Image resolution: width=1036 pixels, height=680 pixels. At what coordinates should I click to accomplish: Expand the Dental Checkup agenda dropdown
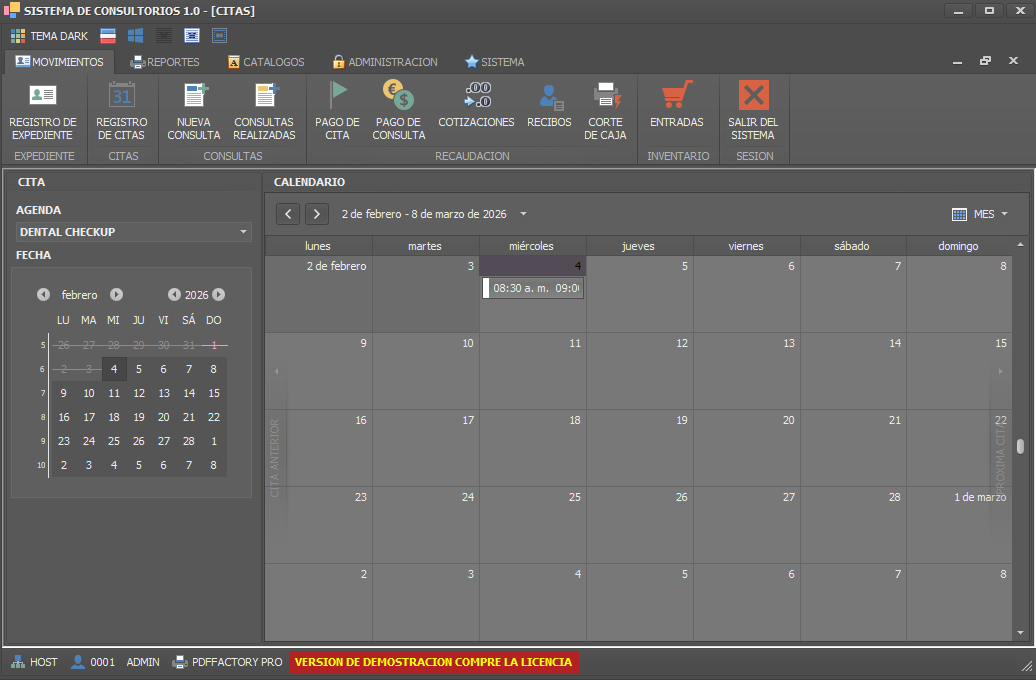[x=244, y=232]
